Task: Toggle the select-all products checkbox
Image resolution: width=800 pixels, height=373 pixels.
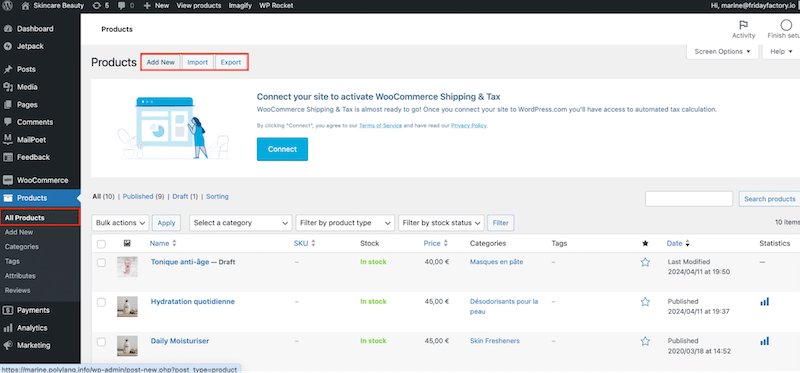Action: click(101, 244)
